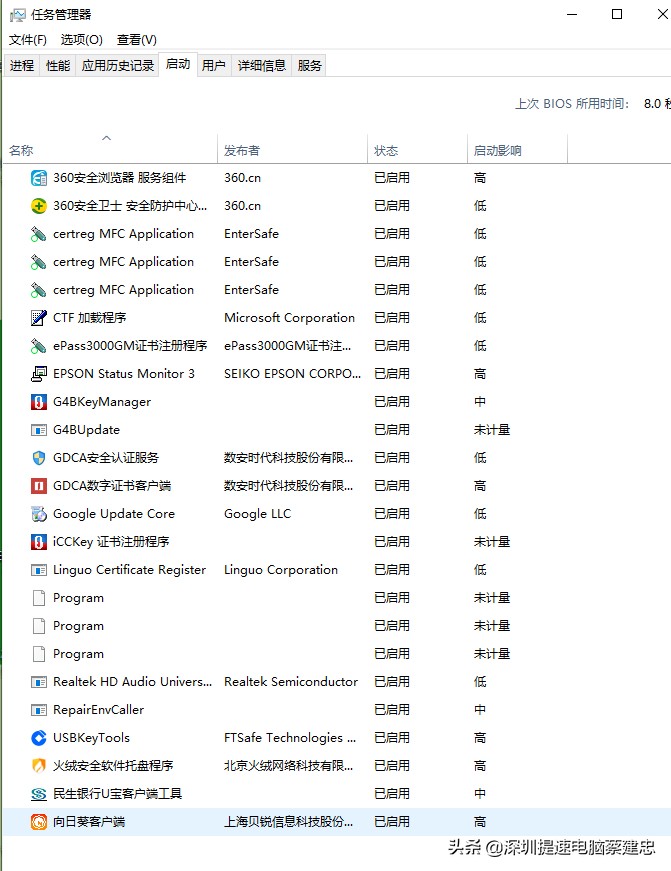Click publisher Linguo Corporation
The image size is (671, 871).
281,570
